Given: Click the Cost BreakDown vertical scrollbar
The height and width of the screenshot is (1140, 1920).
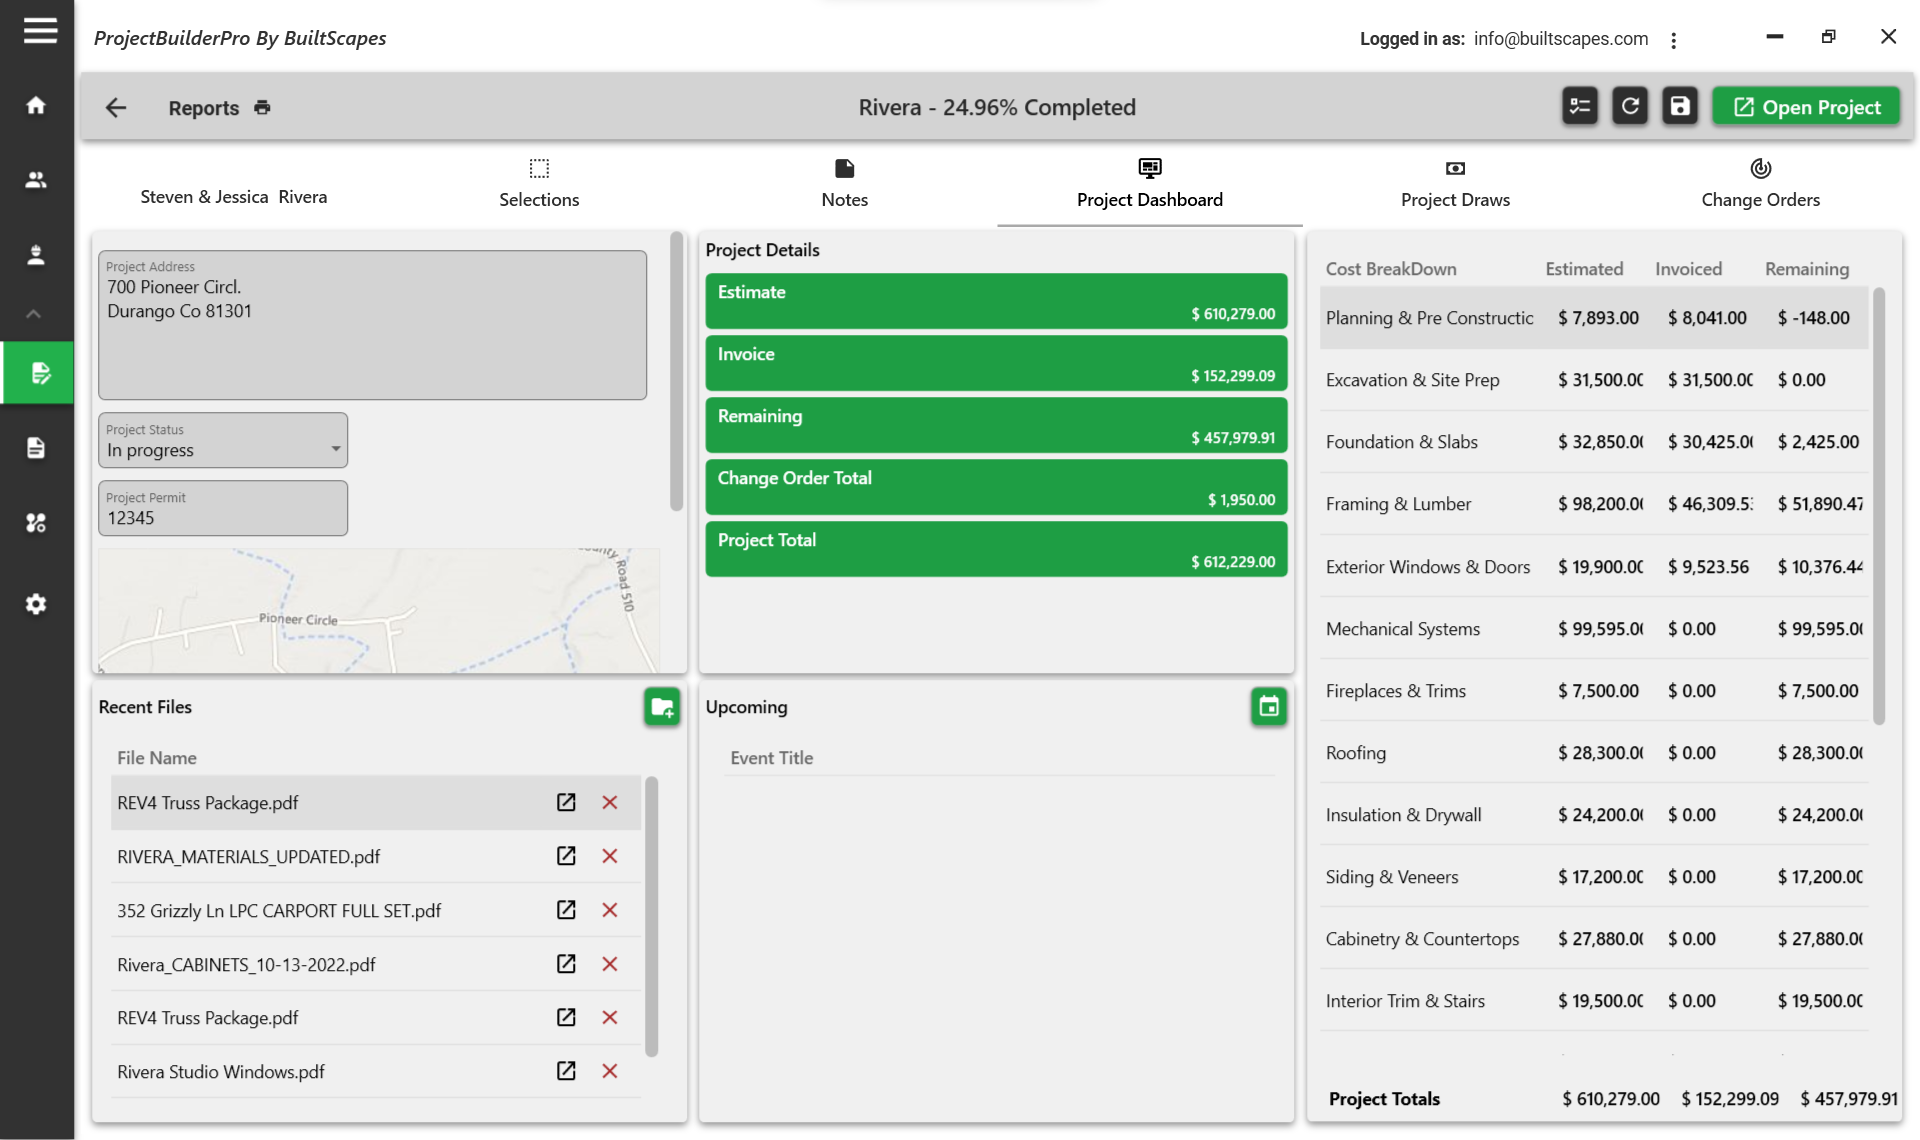Looking at the screenshot, I should 1878,506.
